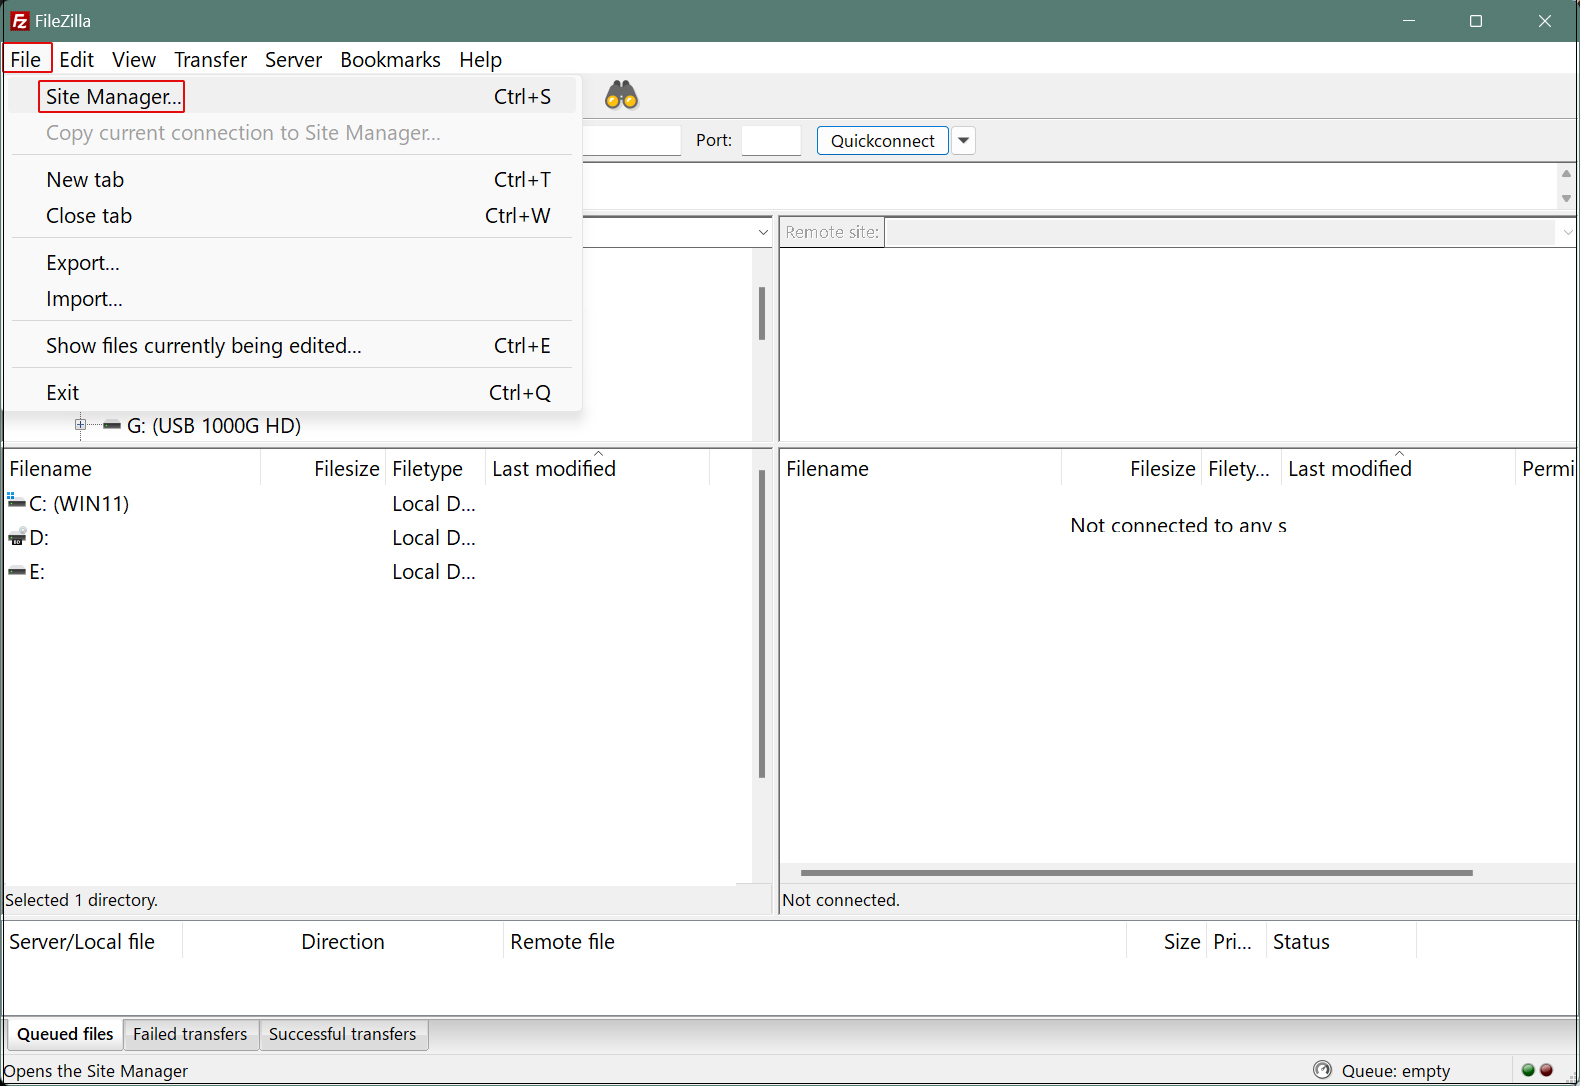
Task: Click the C: drive icon
Action: click(x=16, y=503)
